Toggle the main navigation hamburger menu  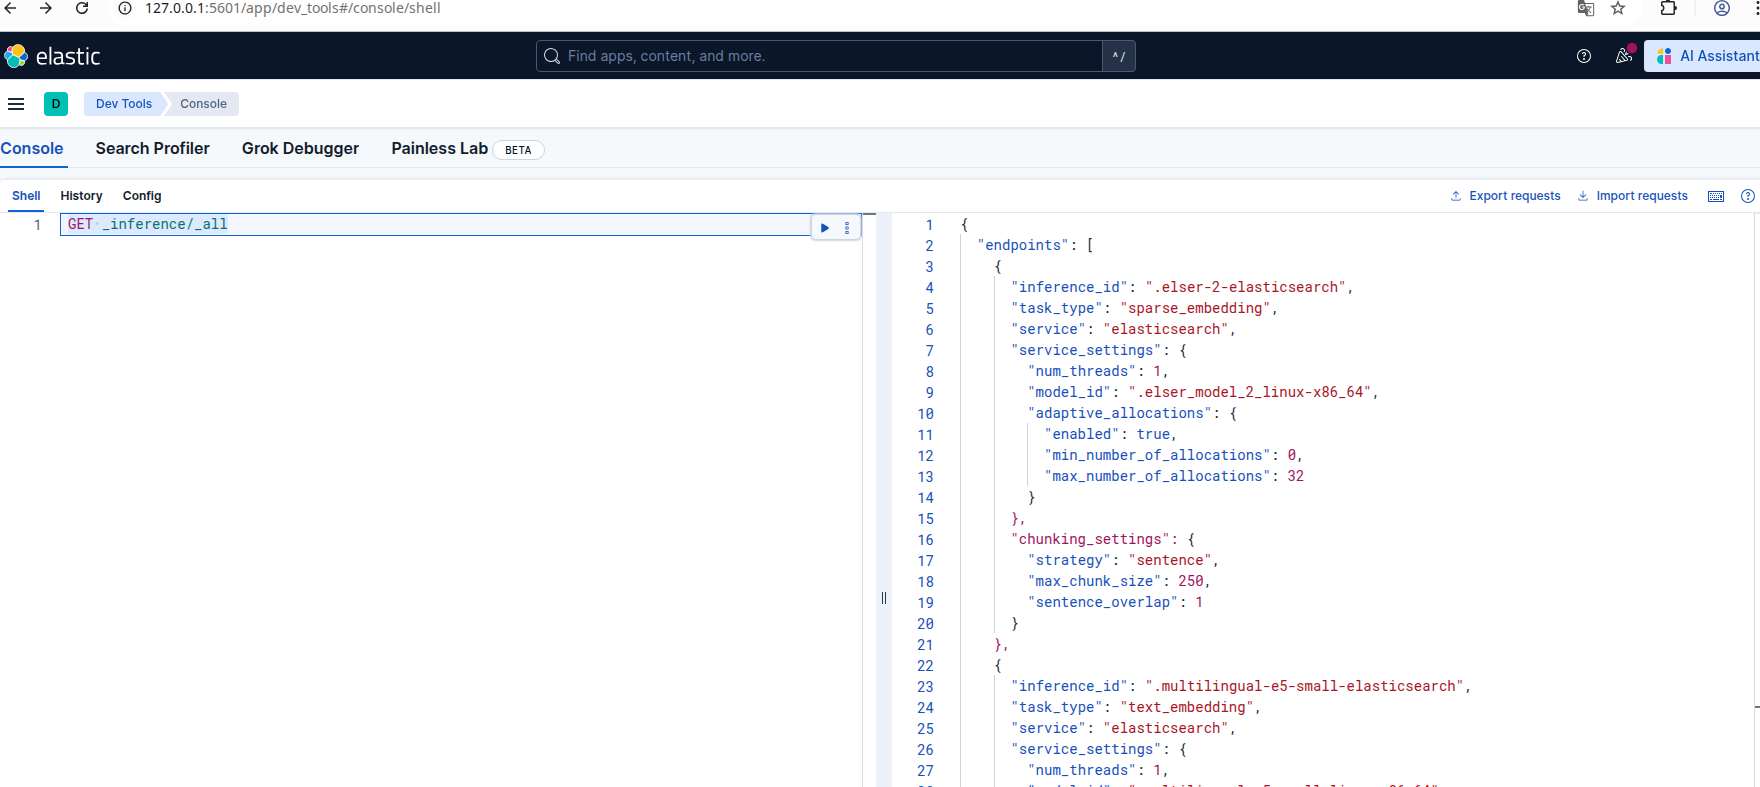pyautogui.click(x=16, y=104)
